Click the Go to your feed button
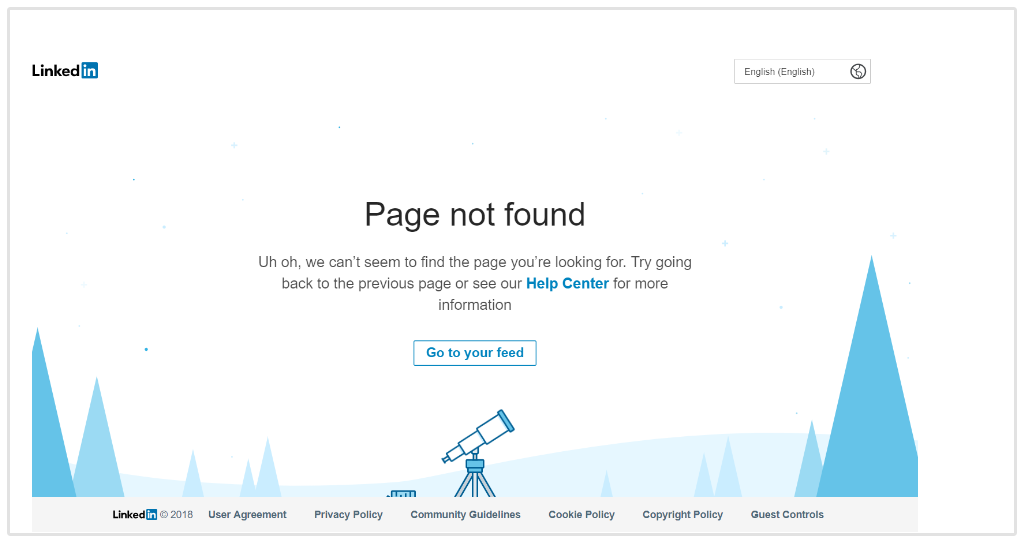This screenshot has height=543, width=1024. coord(475,353)
